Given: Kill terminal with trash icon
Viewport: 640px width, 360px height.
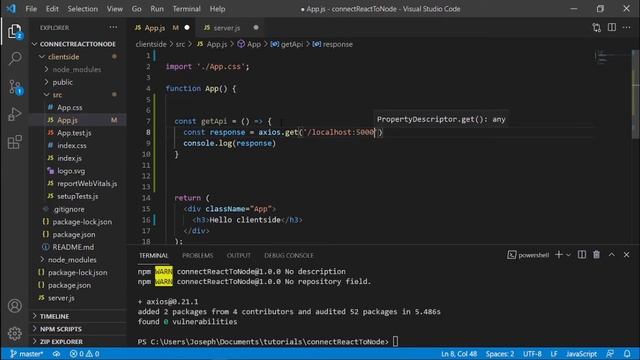Looking at the screenshot, I should click(596, 255).
